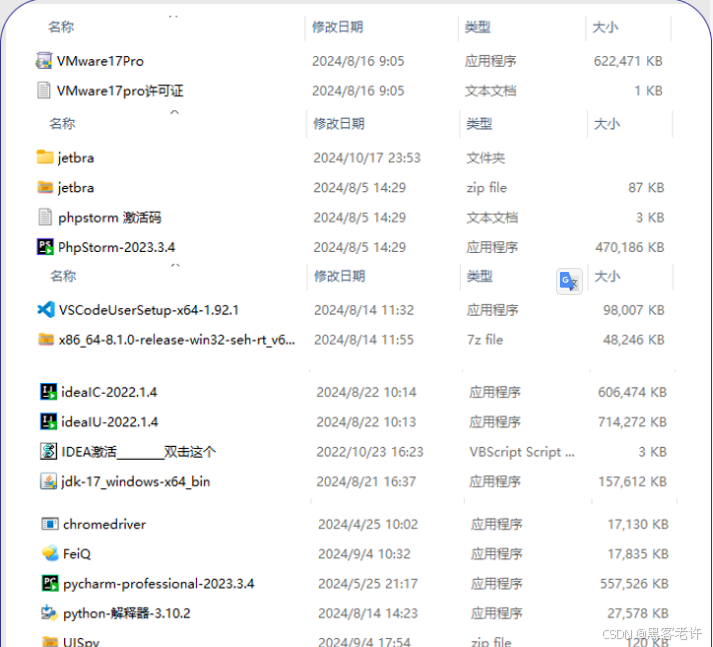Screen dimensions: 713x647
Task: Select the ideaIC-2022.1.4 file name
Action: (x=109, y=392)
